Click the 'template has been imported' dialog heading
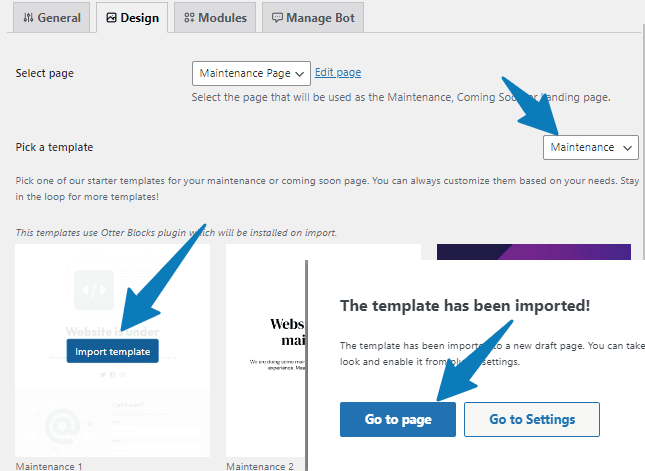645x471 pixels. pyautogui.click(x=465, y=305)
